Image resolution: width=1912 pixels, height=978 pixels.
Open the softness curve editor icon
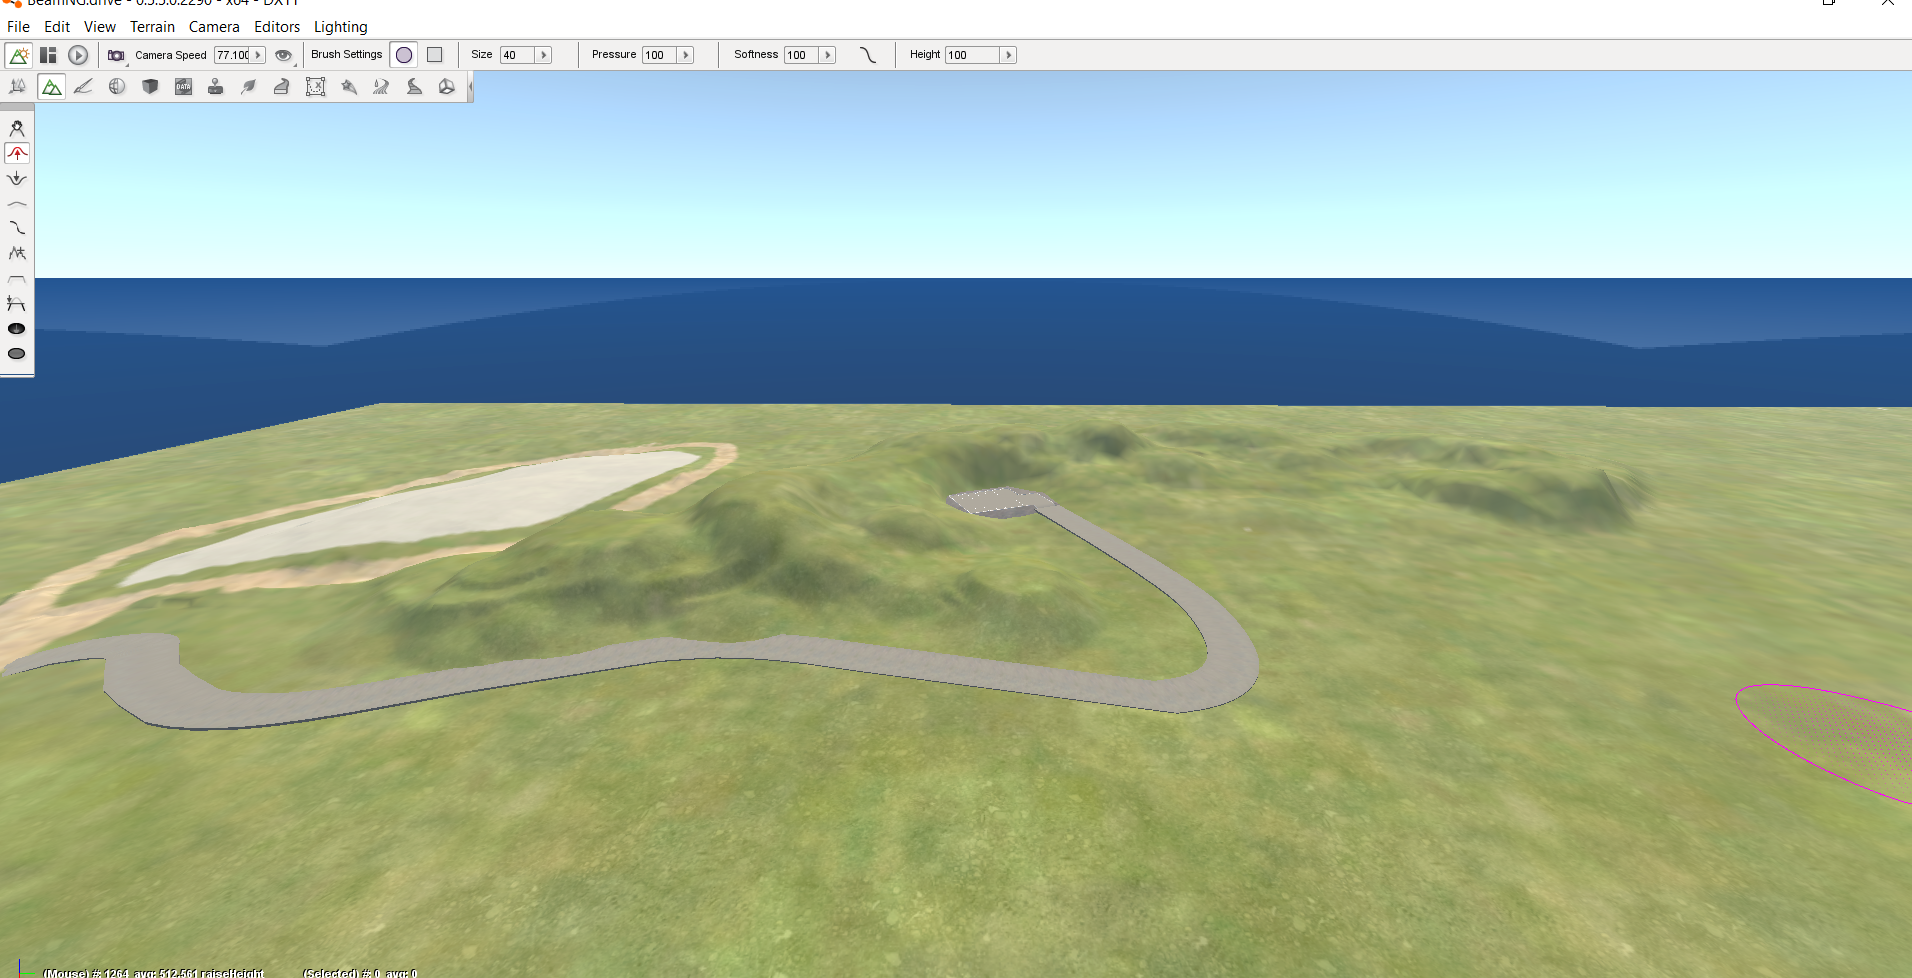coord(868,55)
